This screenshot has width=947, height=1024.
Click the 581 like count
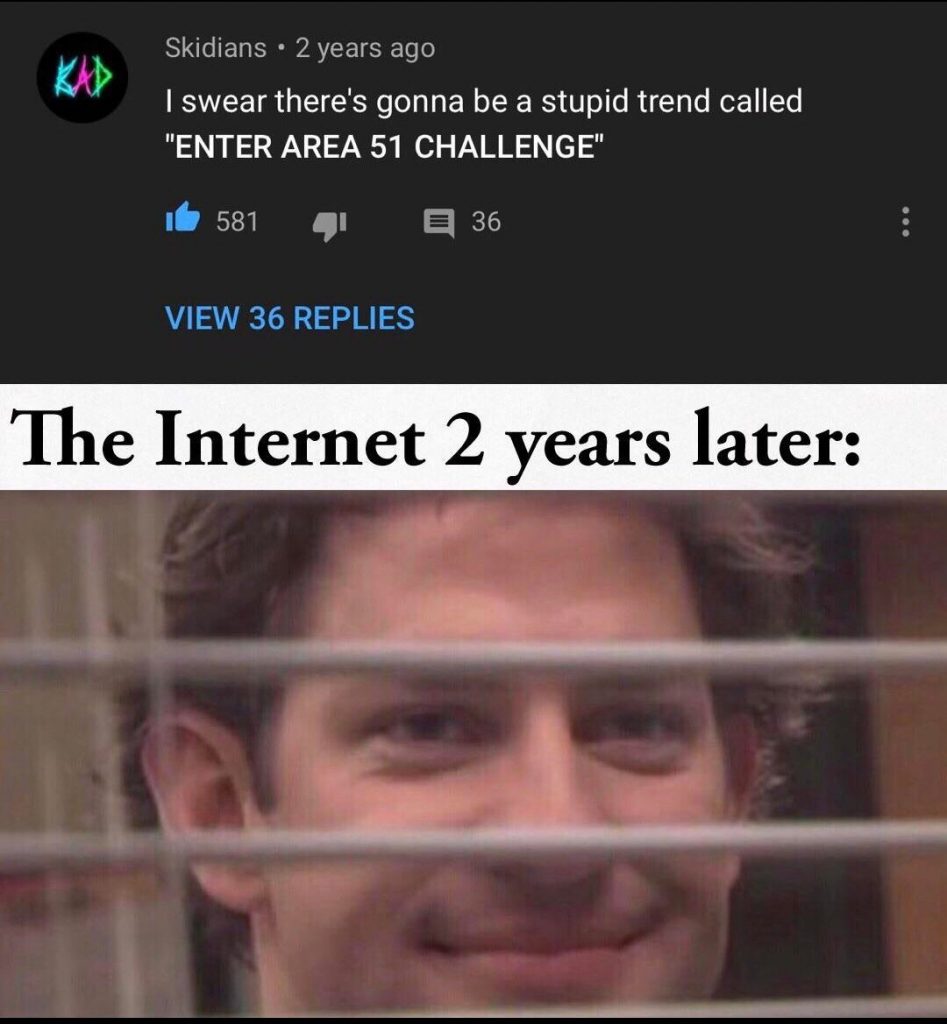[237, 221]
